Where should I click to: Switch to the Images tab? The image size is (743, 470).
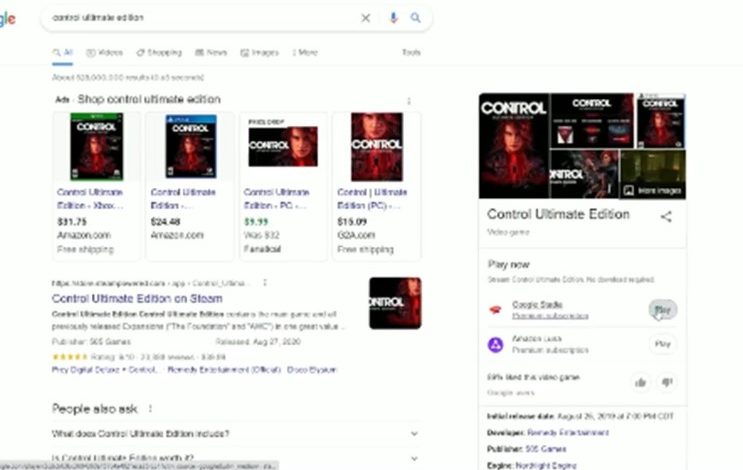[259, 53]
